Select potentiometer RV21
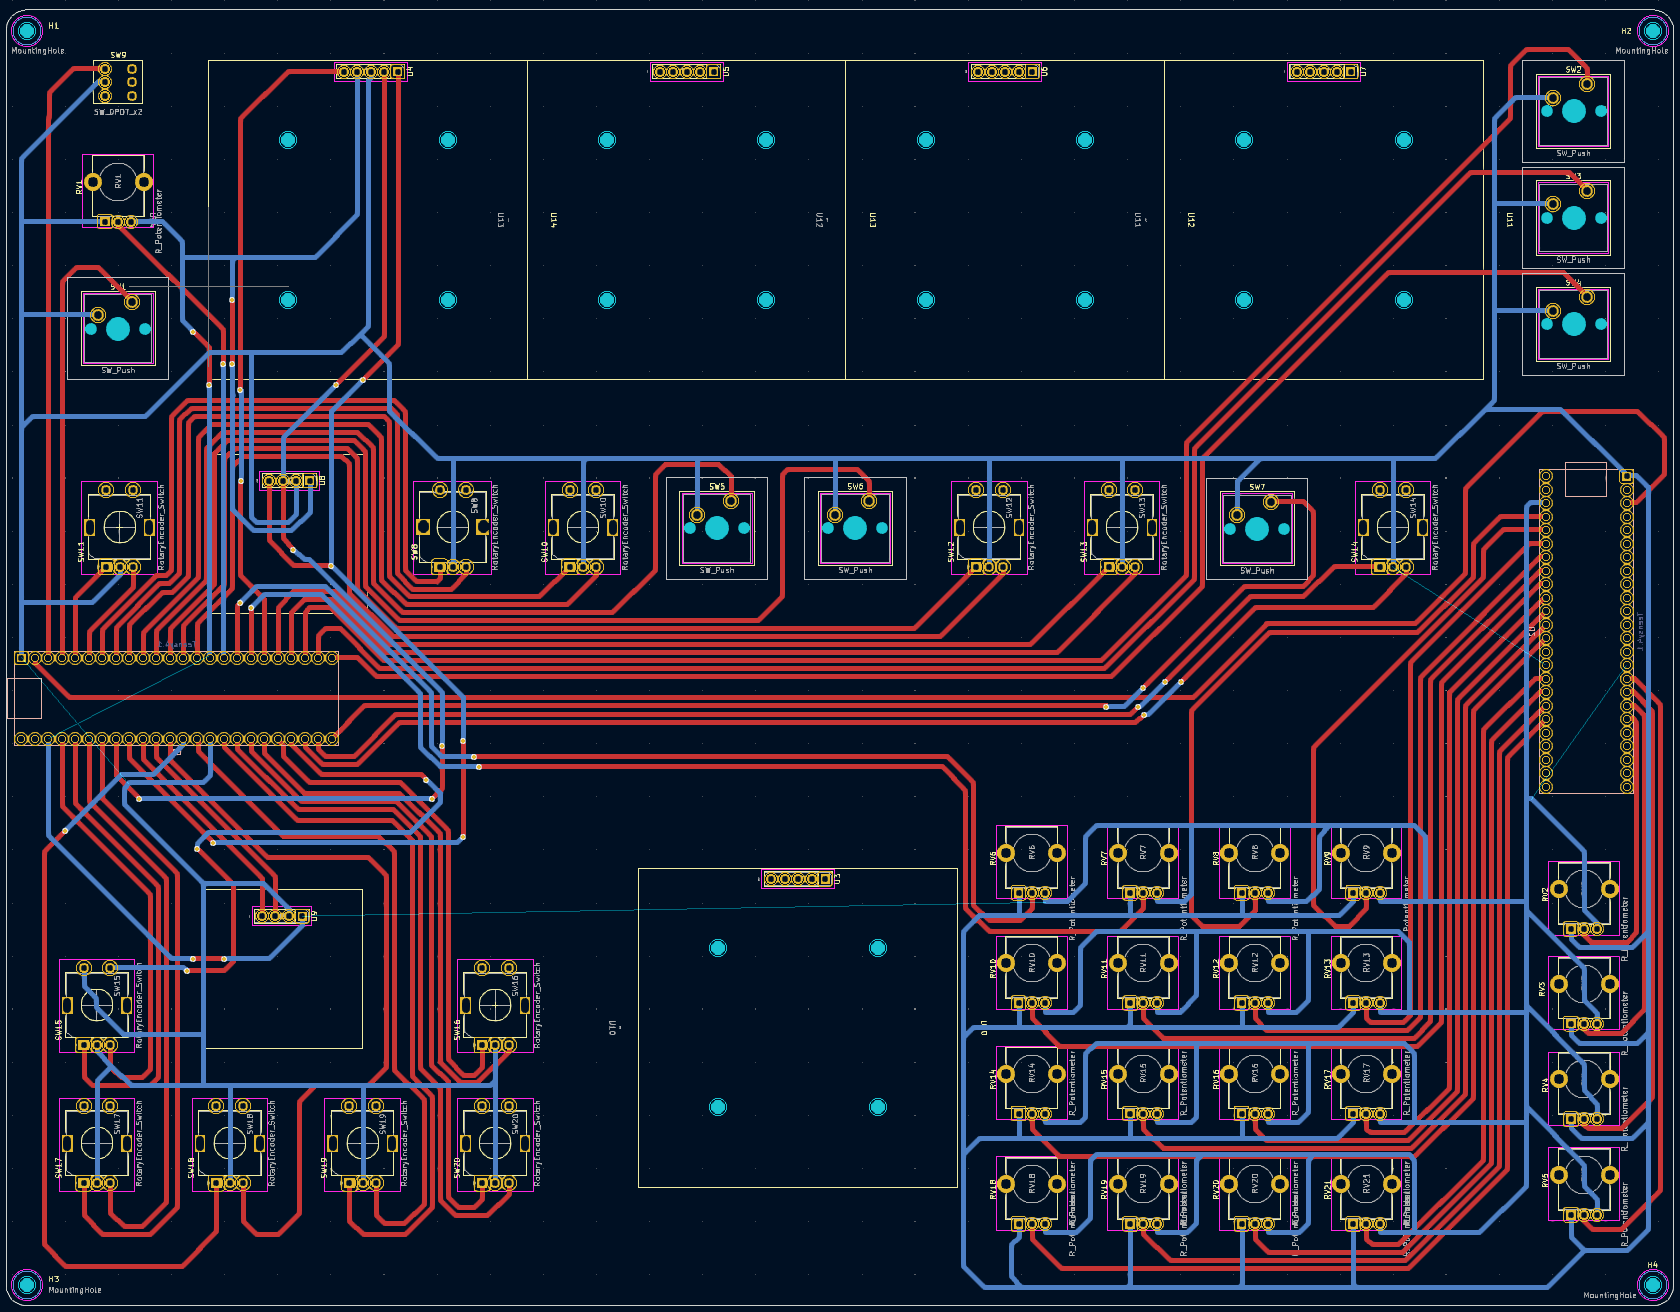The image size is (1680, 1312). pyautogui.click(x=1366, y=1194)
